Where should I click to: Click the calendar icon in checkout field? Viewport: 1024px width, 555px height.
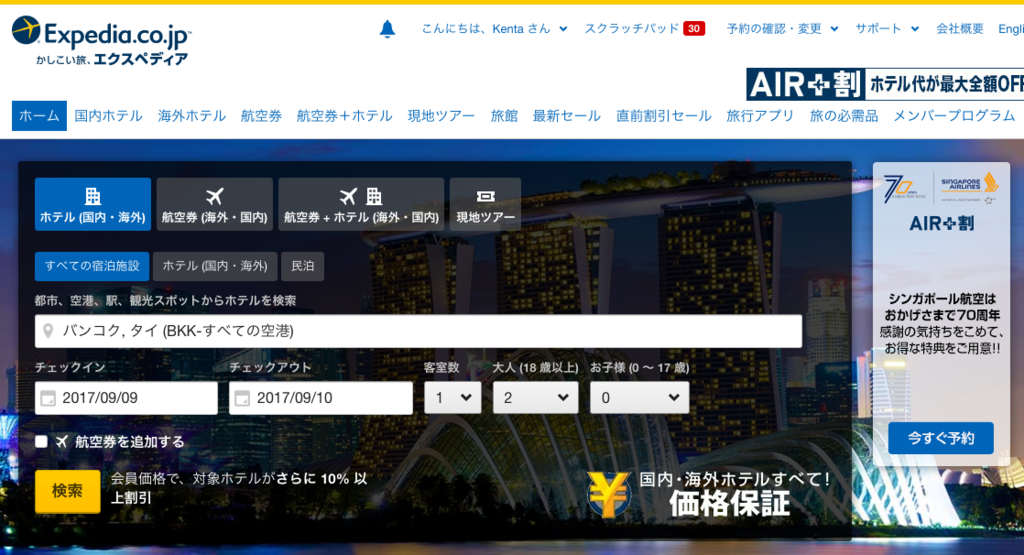(x=242, y=398)
